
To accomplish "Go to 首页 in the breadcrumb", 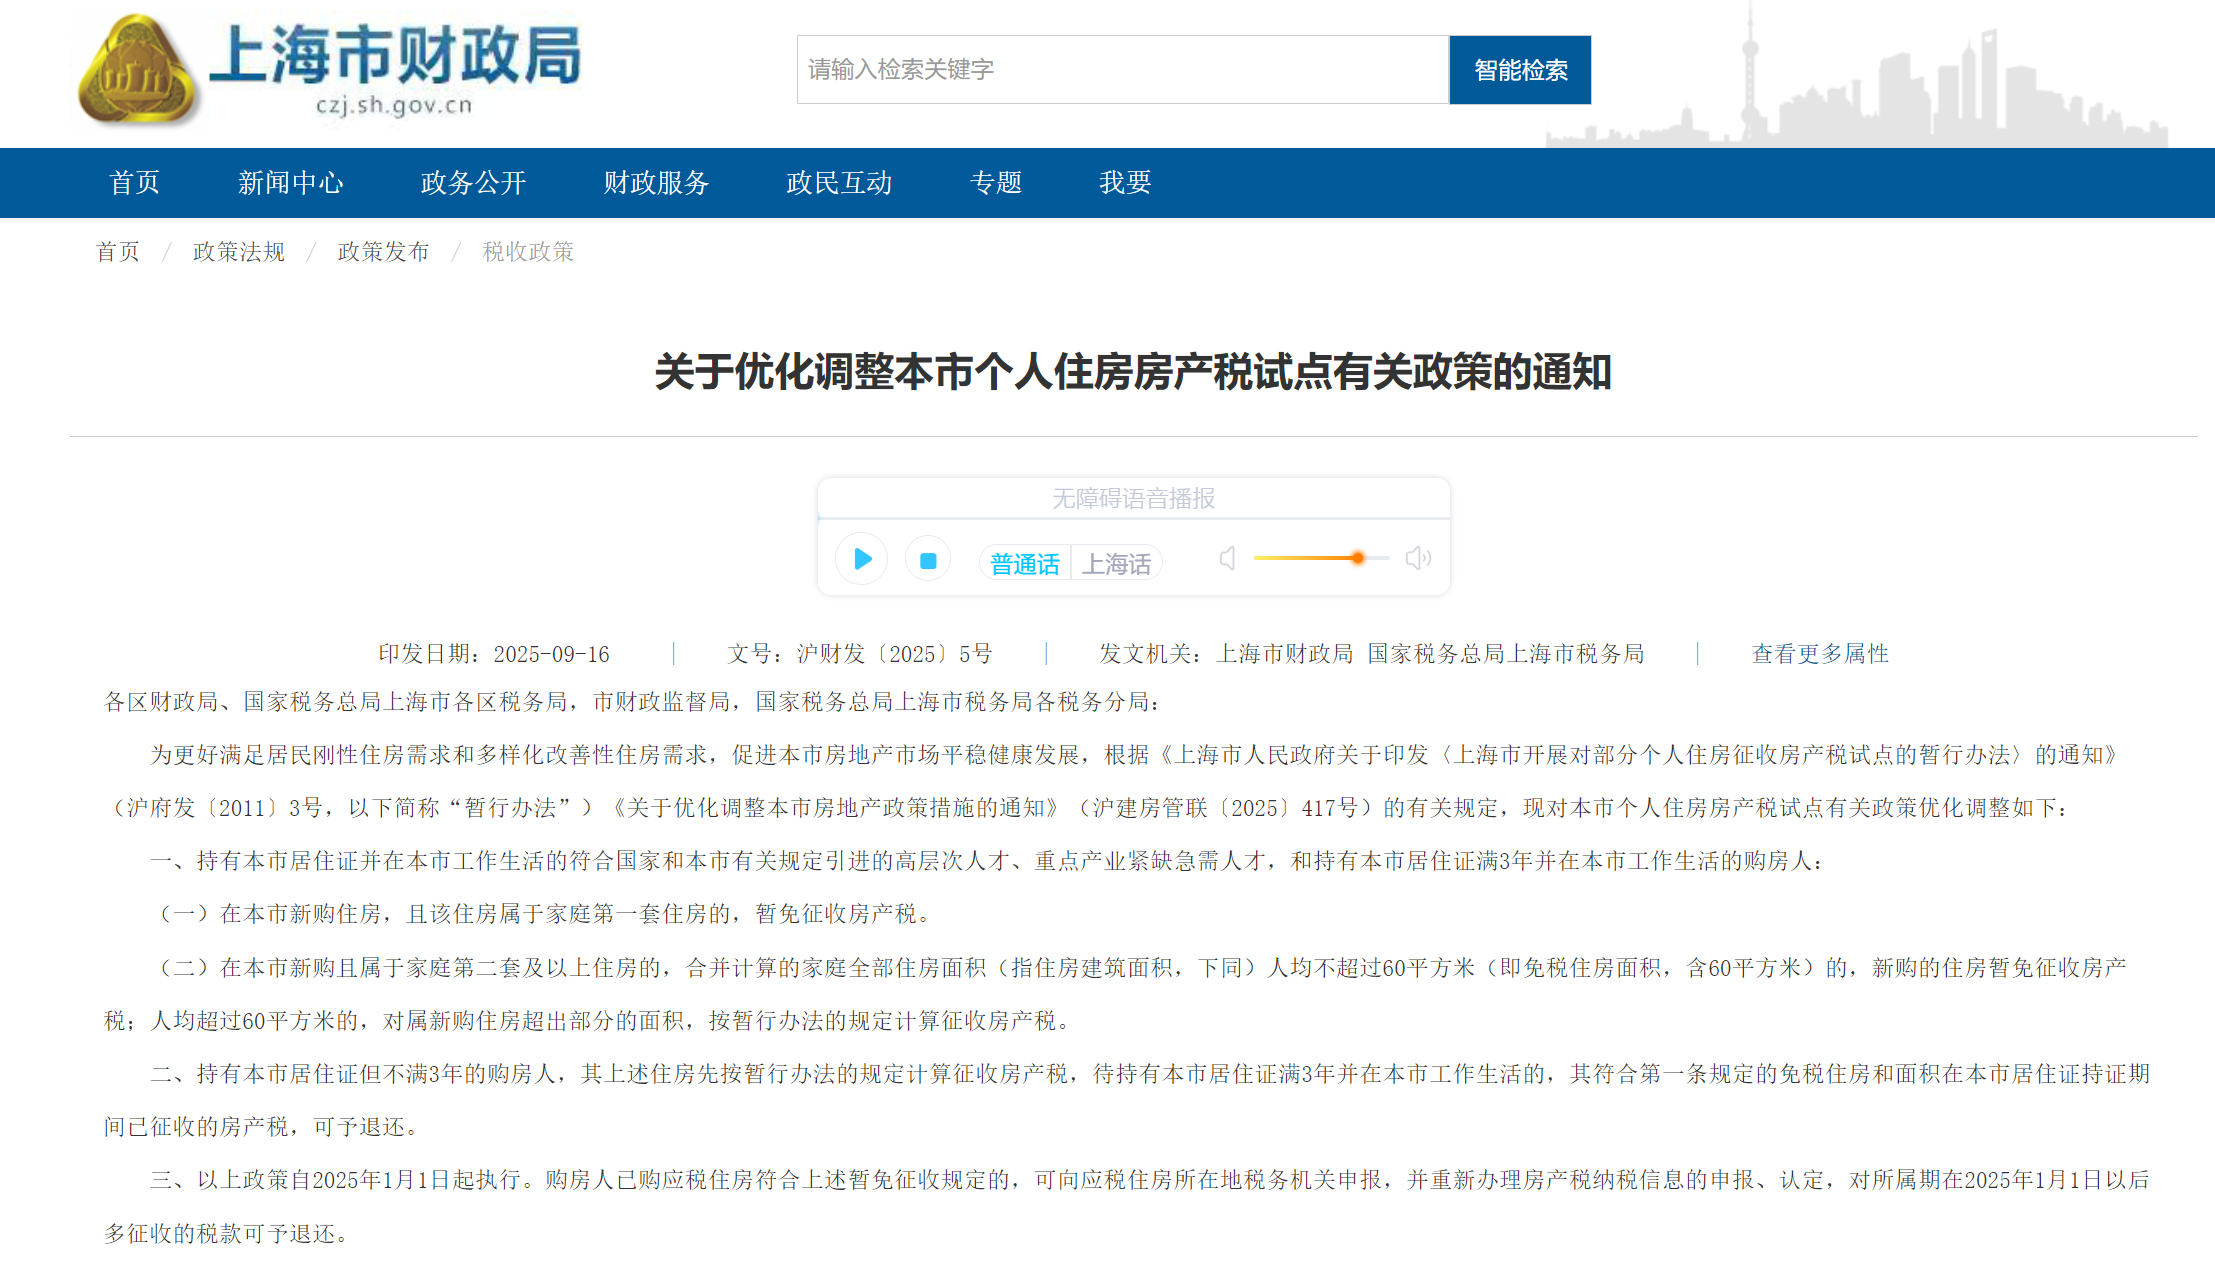I will (118, 252).
